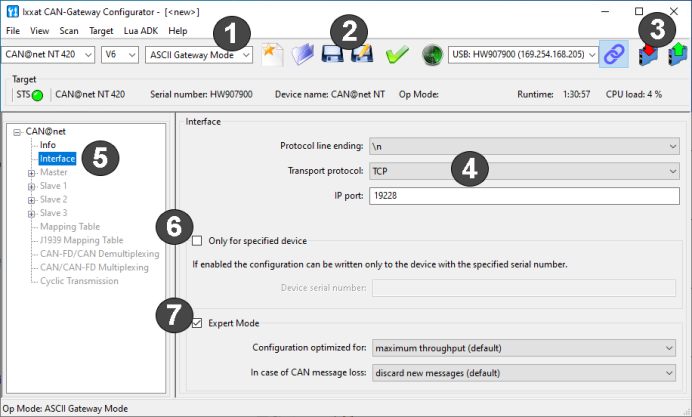Write configuration to target, green arrow icon
The image size is (692, 417).
coord(677,55)
